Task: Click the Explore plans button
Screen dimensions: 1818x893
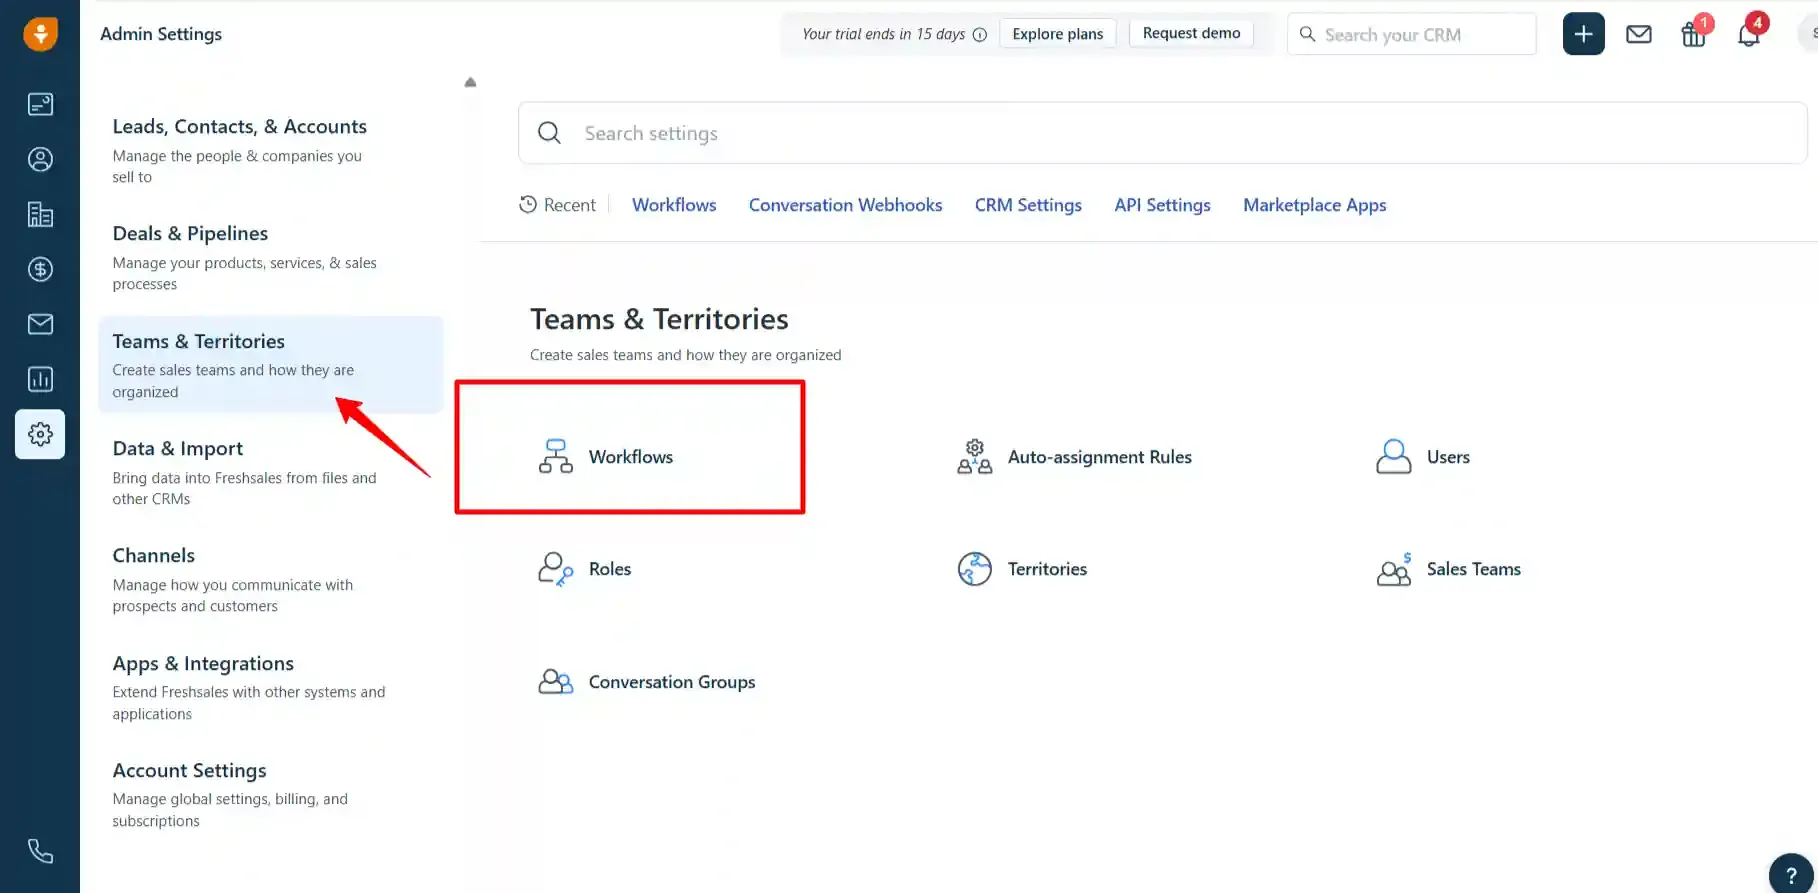Action: click(1058, 34)
